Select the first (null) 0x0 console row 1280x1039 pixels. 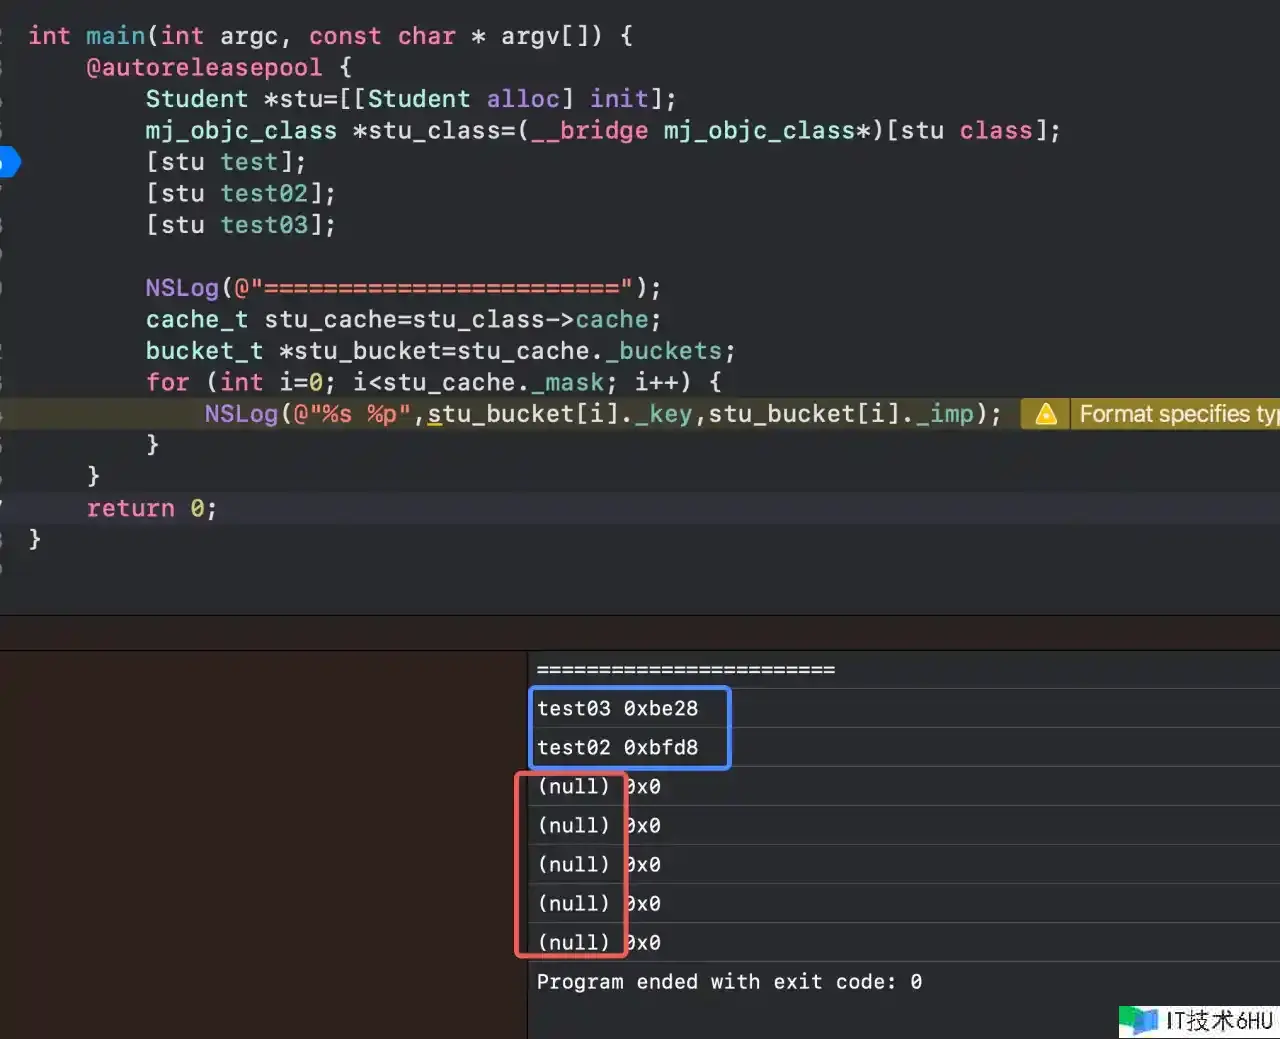[598, 787]
